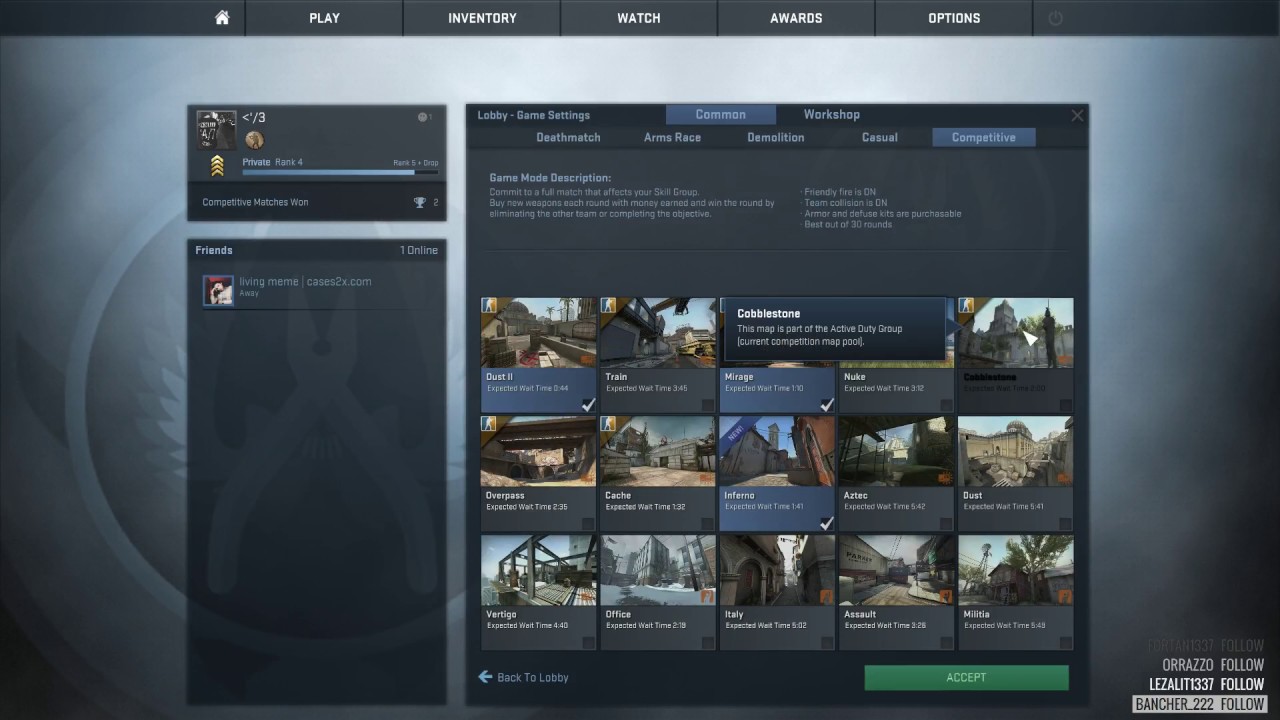1280x720 pixels.
Task: Click the green ACCEPT button
Action: click(966, 678)
